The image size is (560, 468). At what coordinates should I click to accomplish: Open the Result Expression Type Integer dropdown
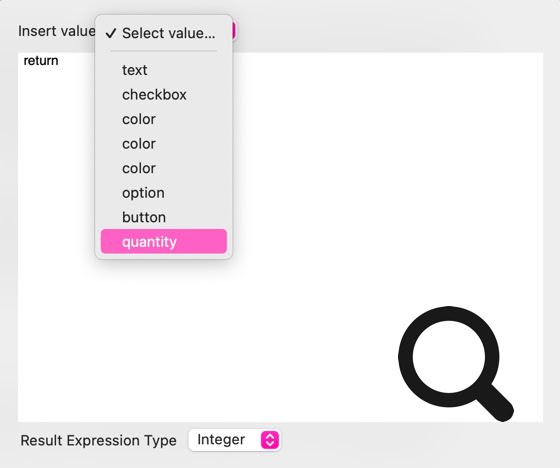(x=234, y=440)
